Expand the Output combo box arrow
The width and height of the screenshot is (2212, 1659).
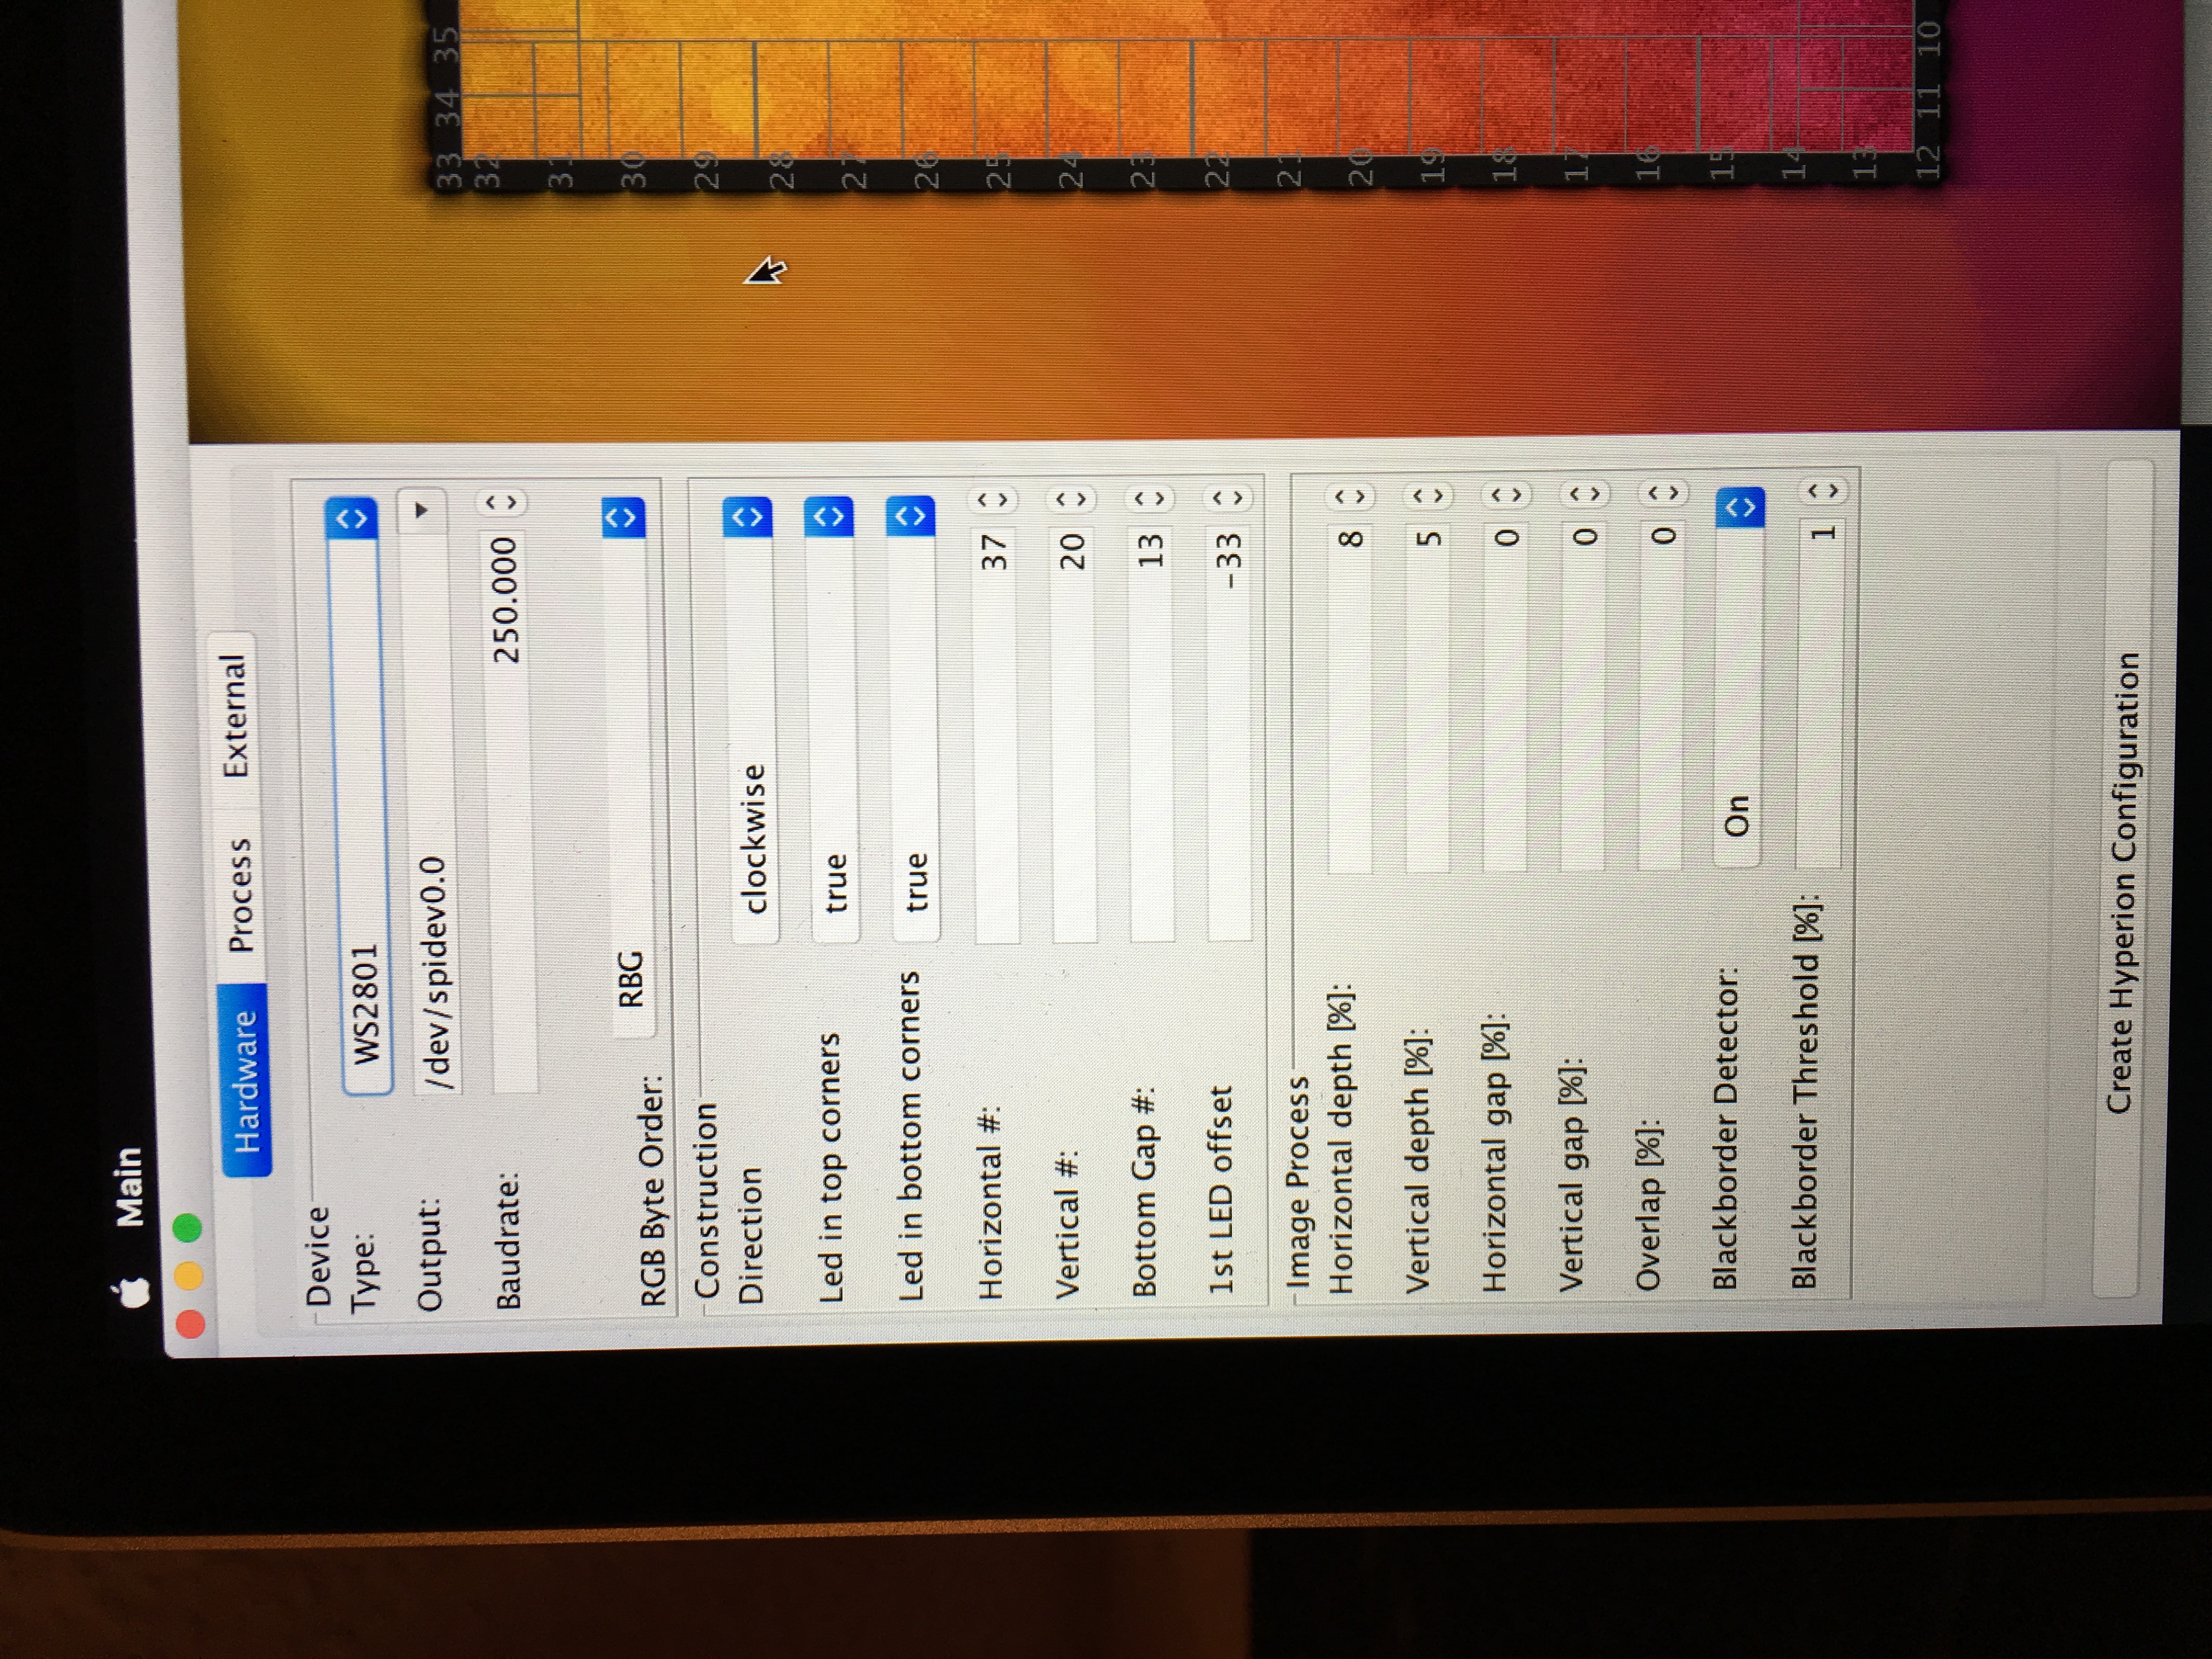[422, 510]
